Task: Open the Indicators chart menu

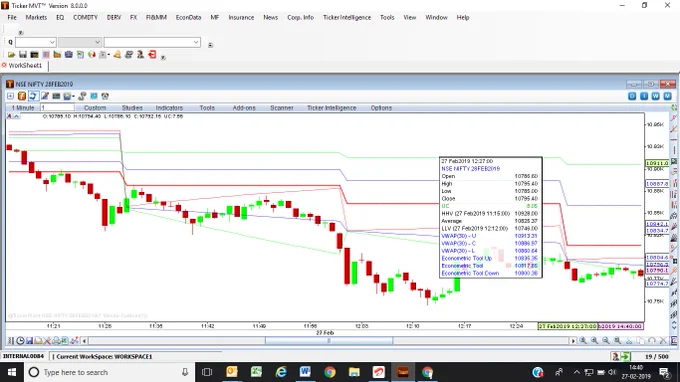Action: tap(169, 108)
